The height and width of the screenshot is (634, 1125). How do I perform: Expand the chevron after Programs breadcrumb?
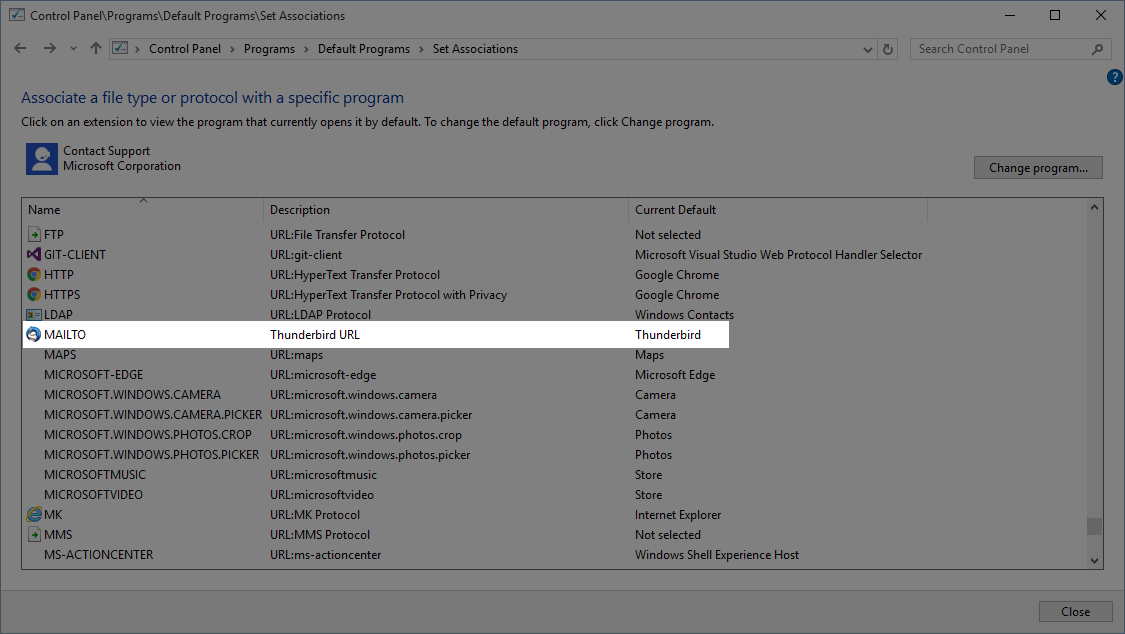pyautogui.click(x=306, y=49)
